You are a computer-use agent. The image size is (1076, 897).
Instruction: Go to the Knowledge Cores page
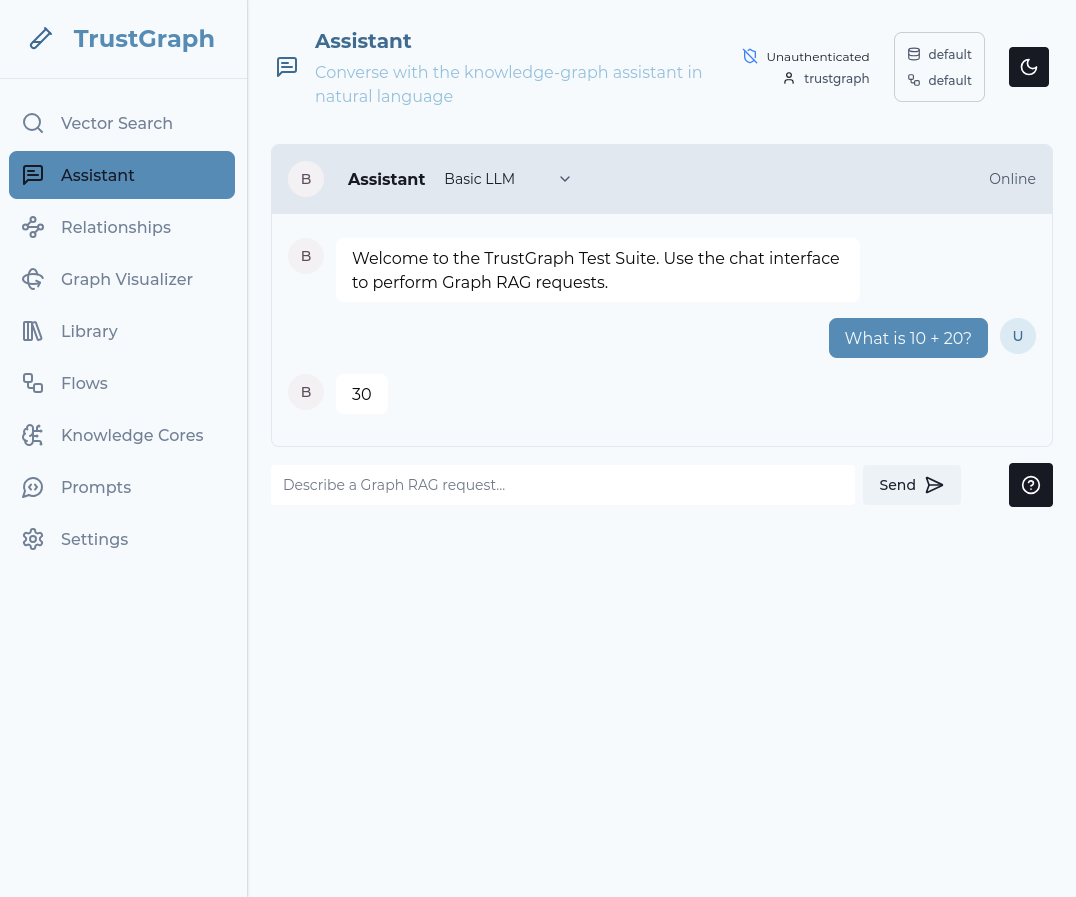[x=132, y=435]
